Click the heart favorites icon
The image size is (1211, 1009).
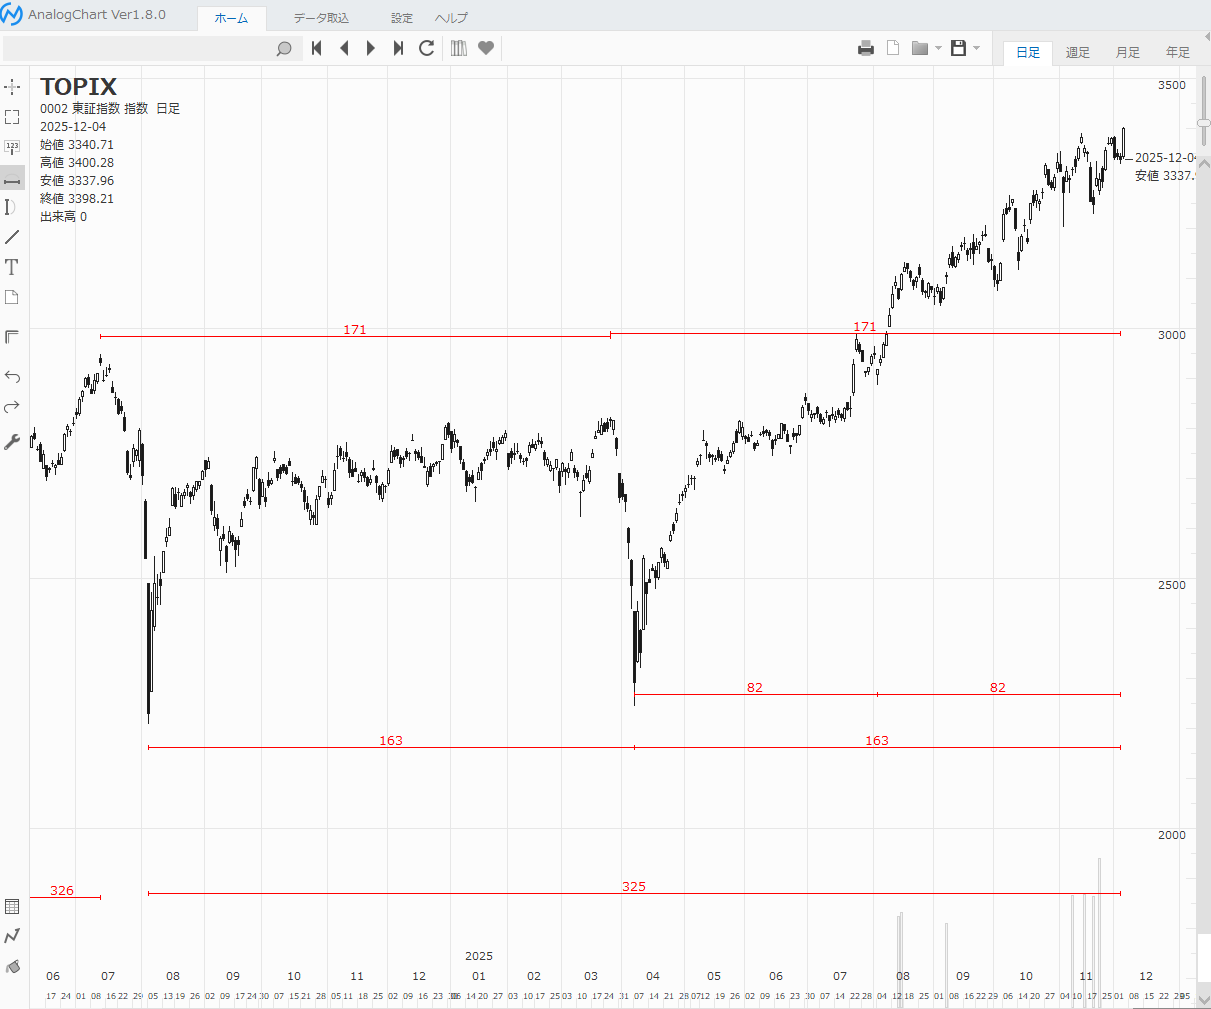(486, 48)
